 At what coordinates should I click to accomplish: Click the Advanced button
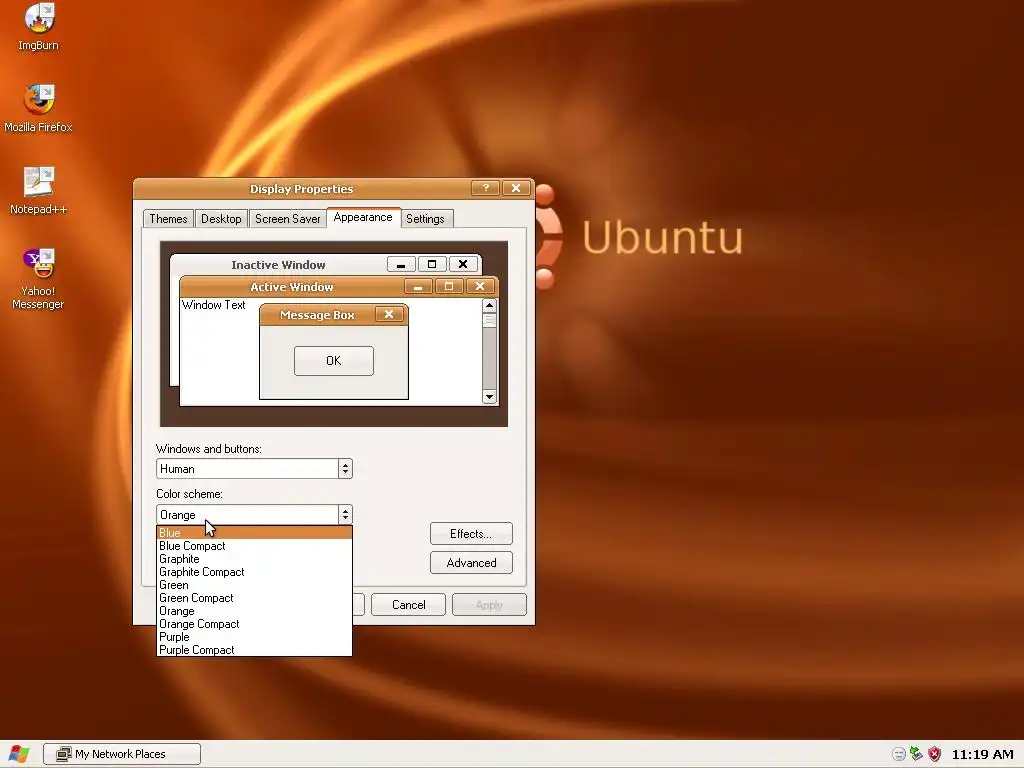471,562
